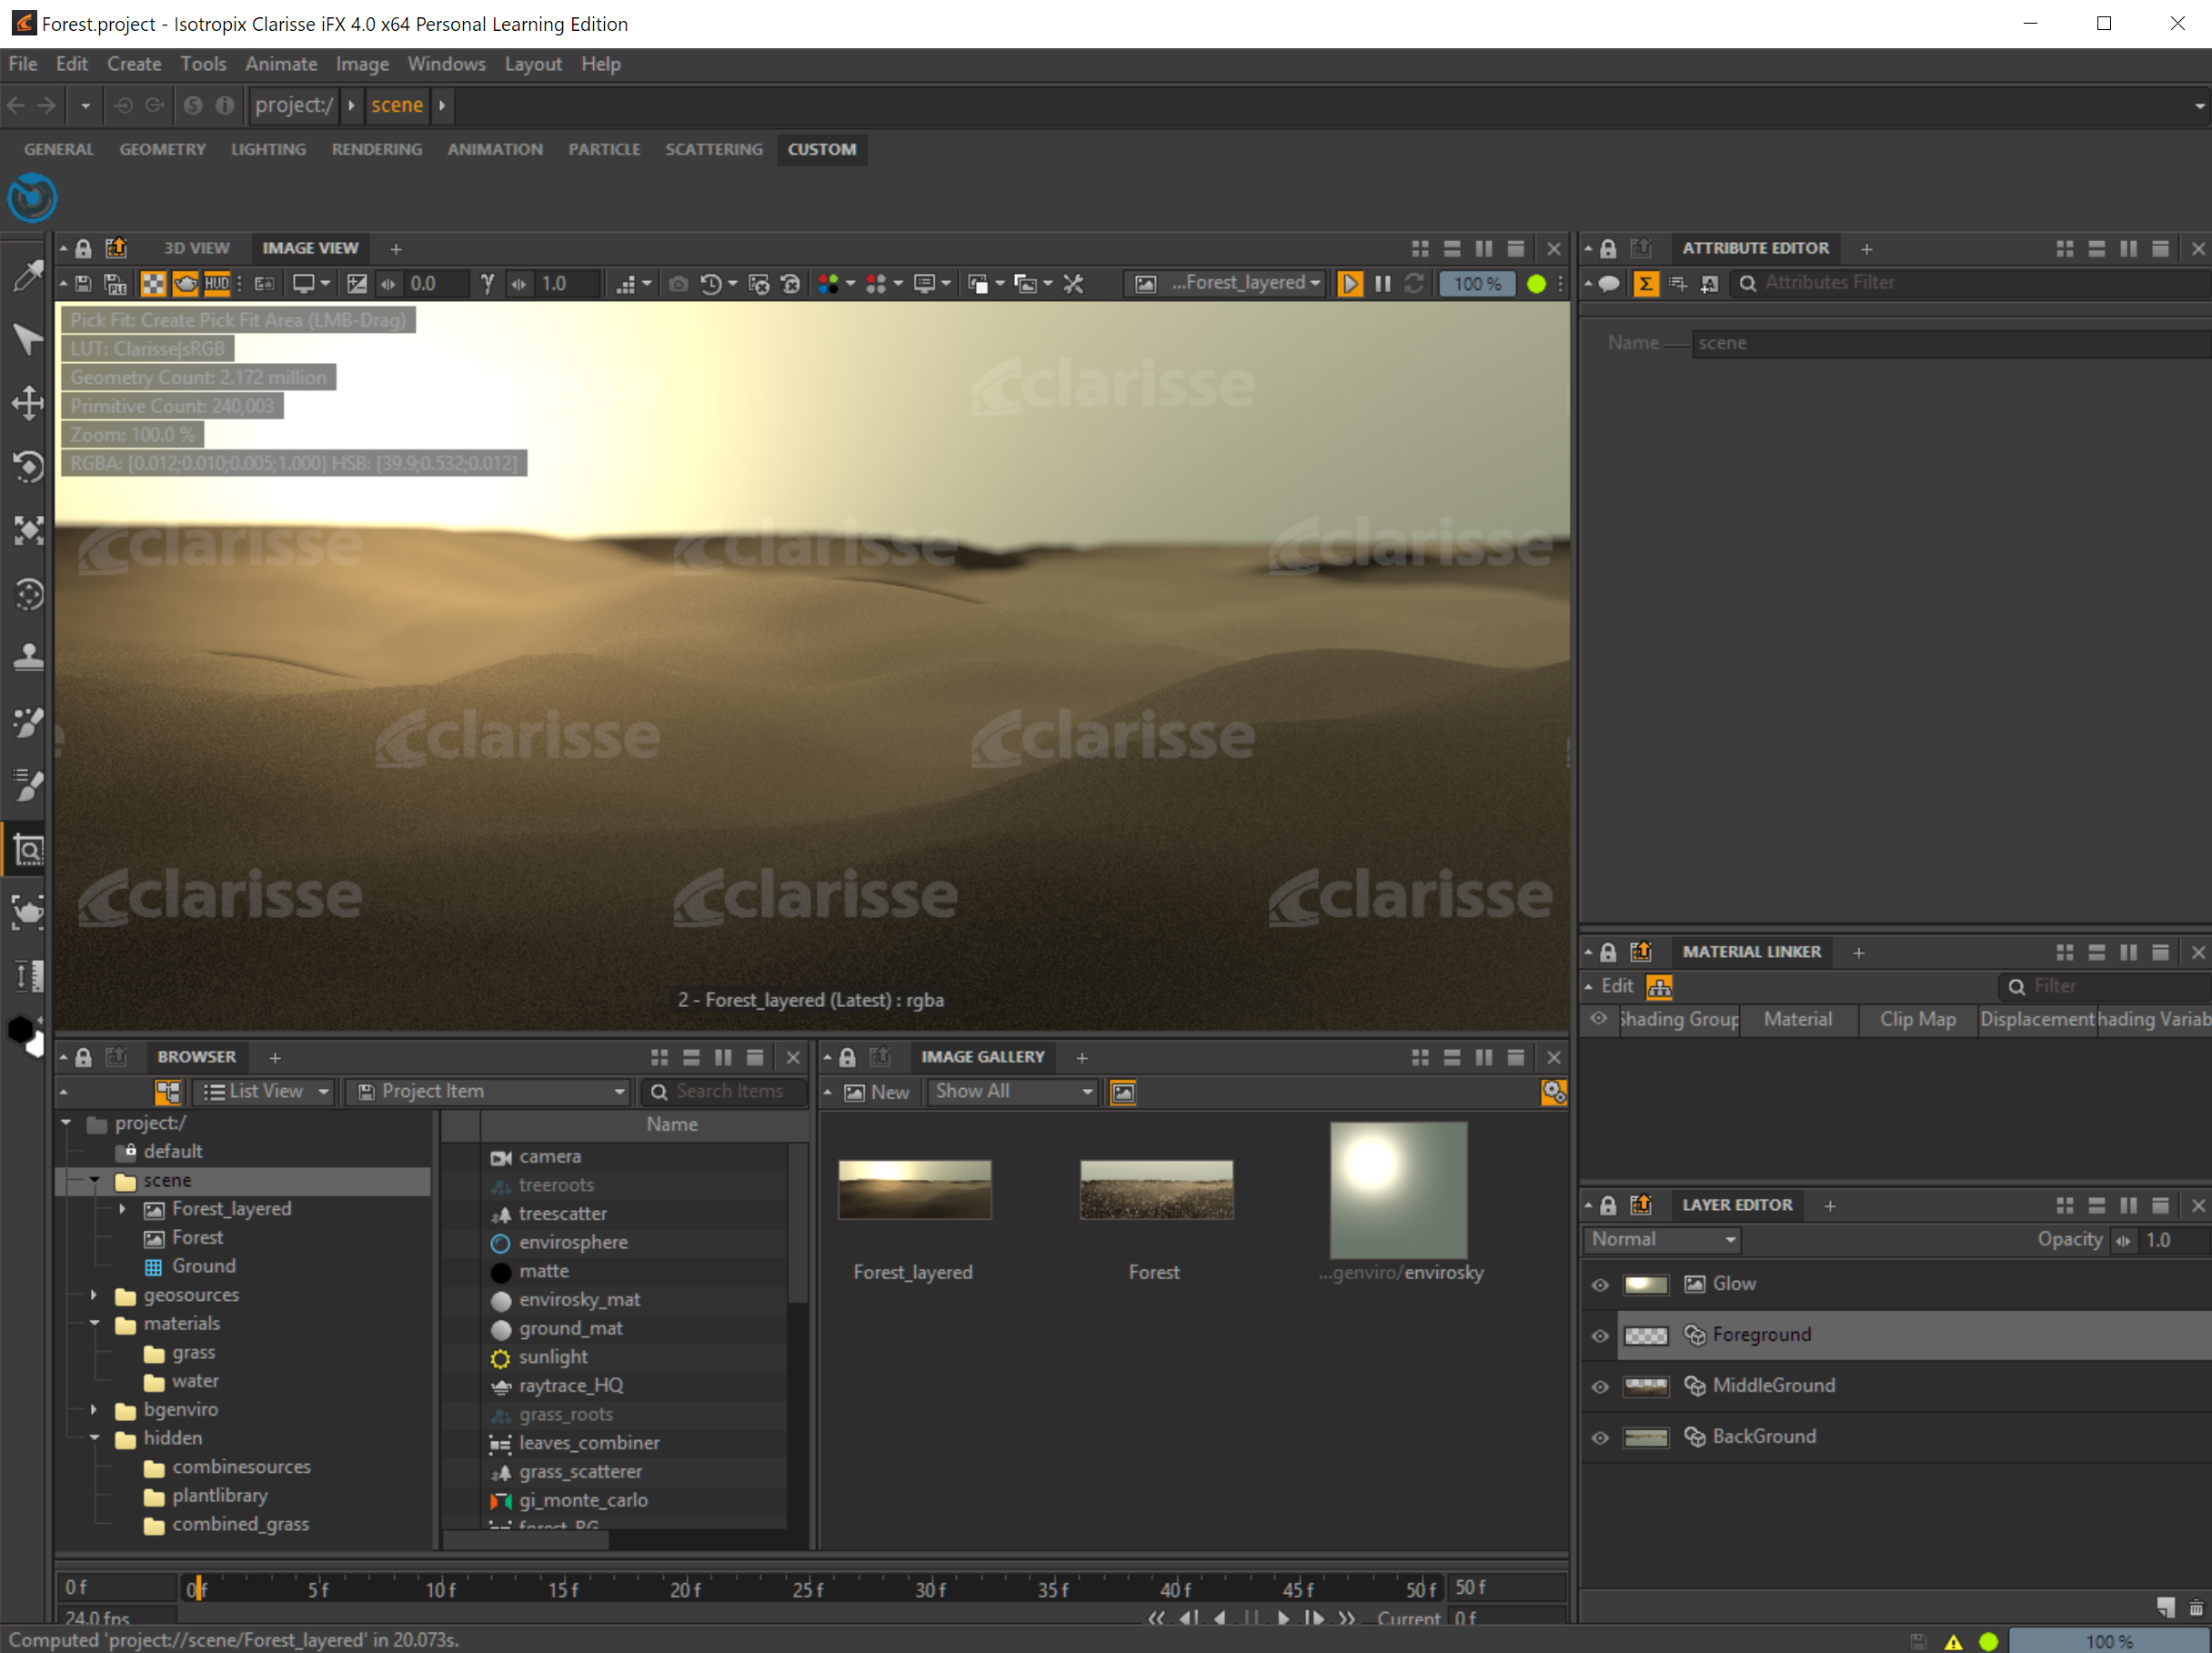Select the Forest thumbnail in Image Gallery
This screenshot has height=1653, width=2212.
(1156, 1190)
